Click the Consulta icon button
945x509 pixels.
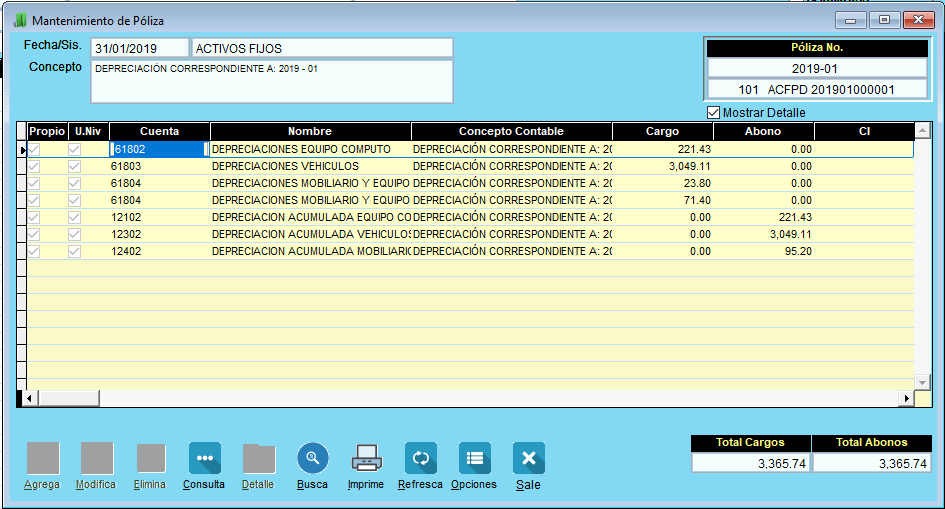point(204,458)
